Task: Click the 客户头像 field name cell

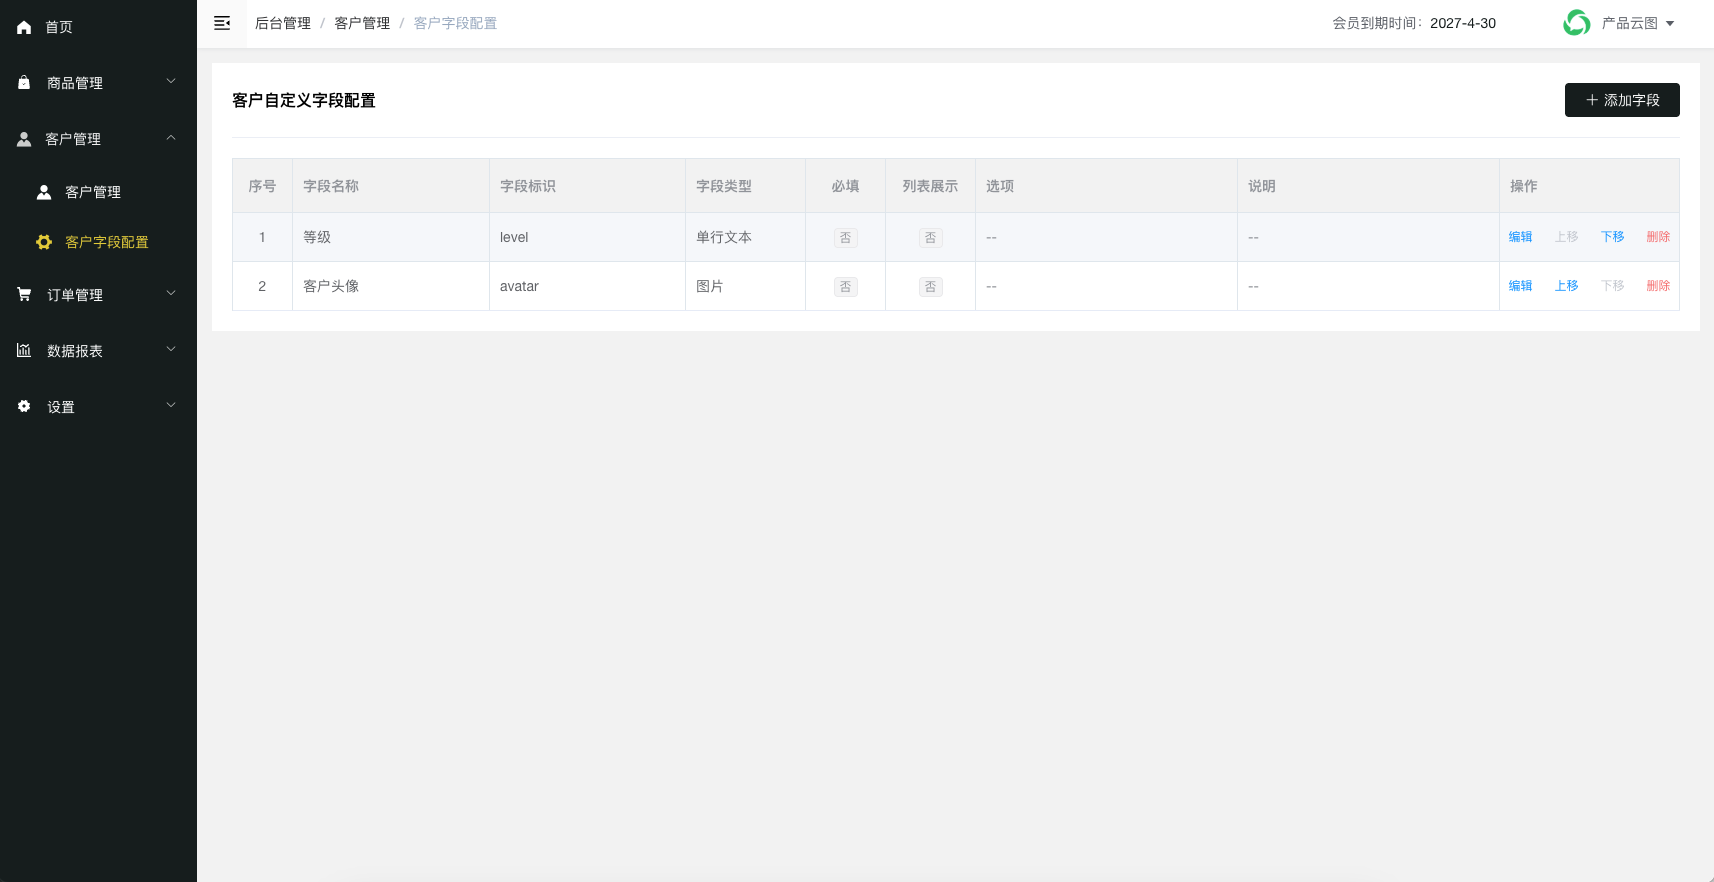Action: 391,286
